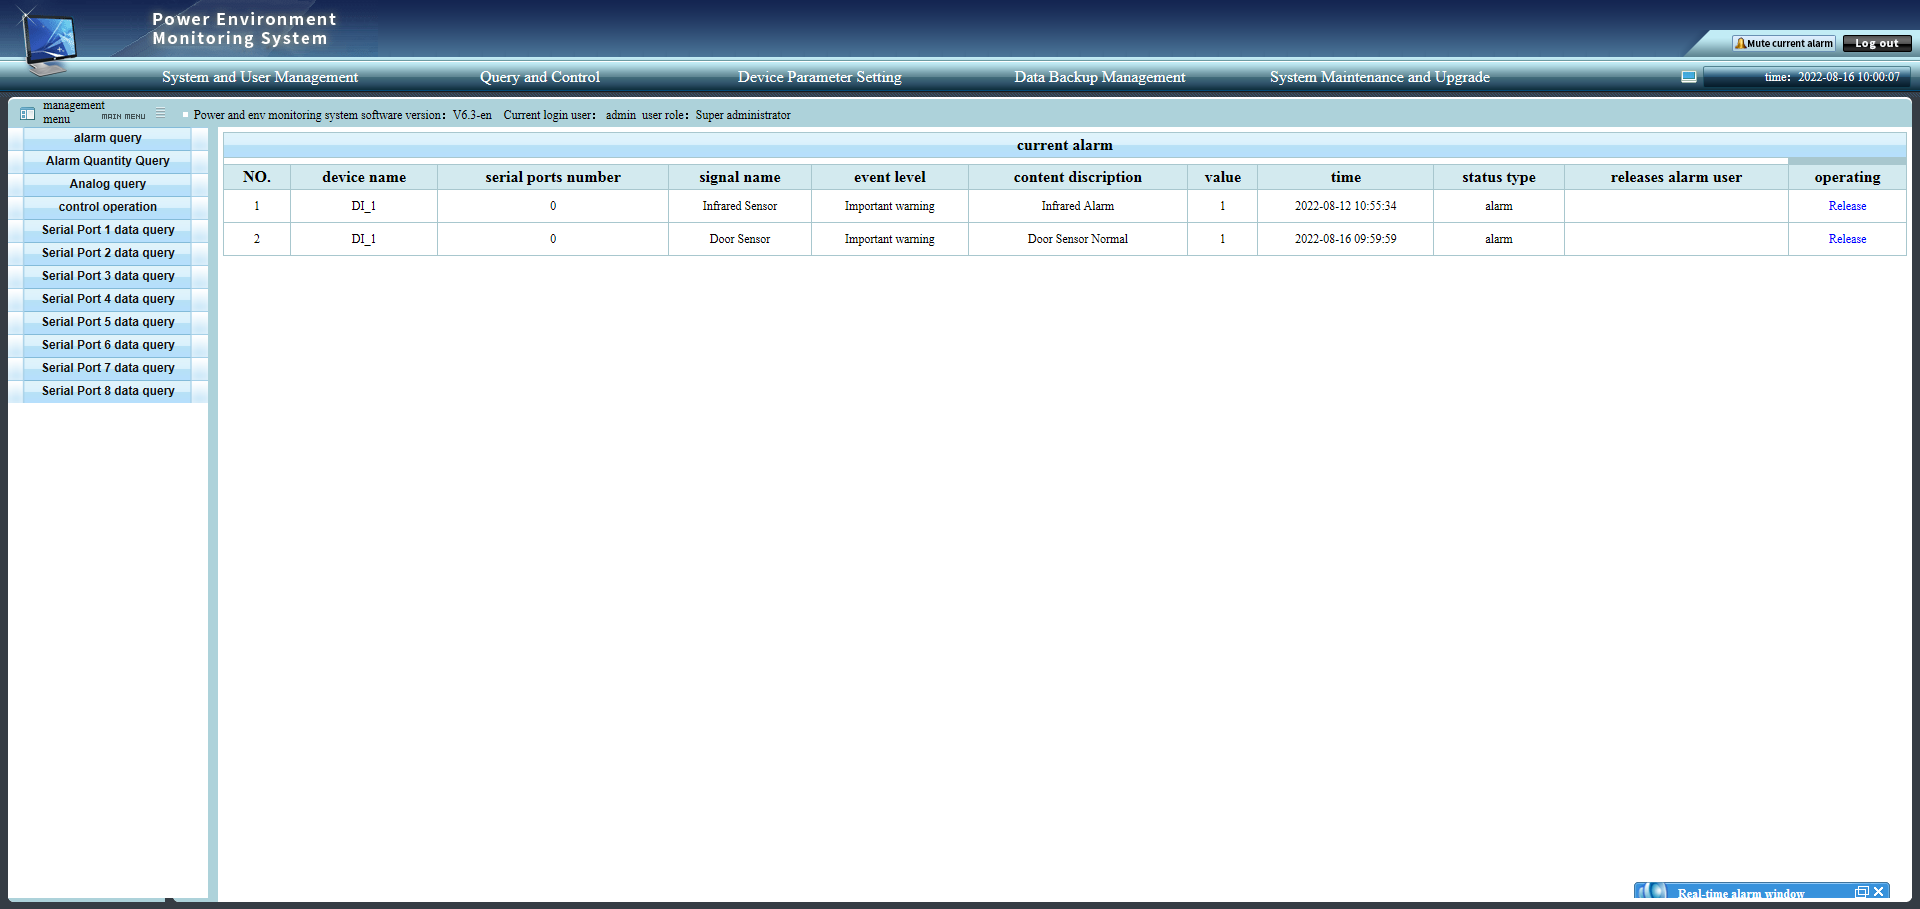The height and width of the screenshot is (909, 1920).
Task: Select Alarm Quantity Query in sidebar
Action: coord(108,161)
